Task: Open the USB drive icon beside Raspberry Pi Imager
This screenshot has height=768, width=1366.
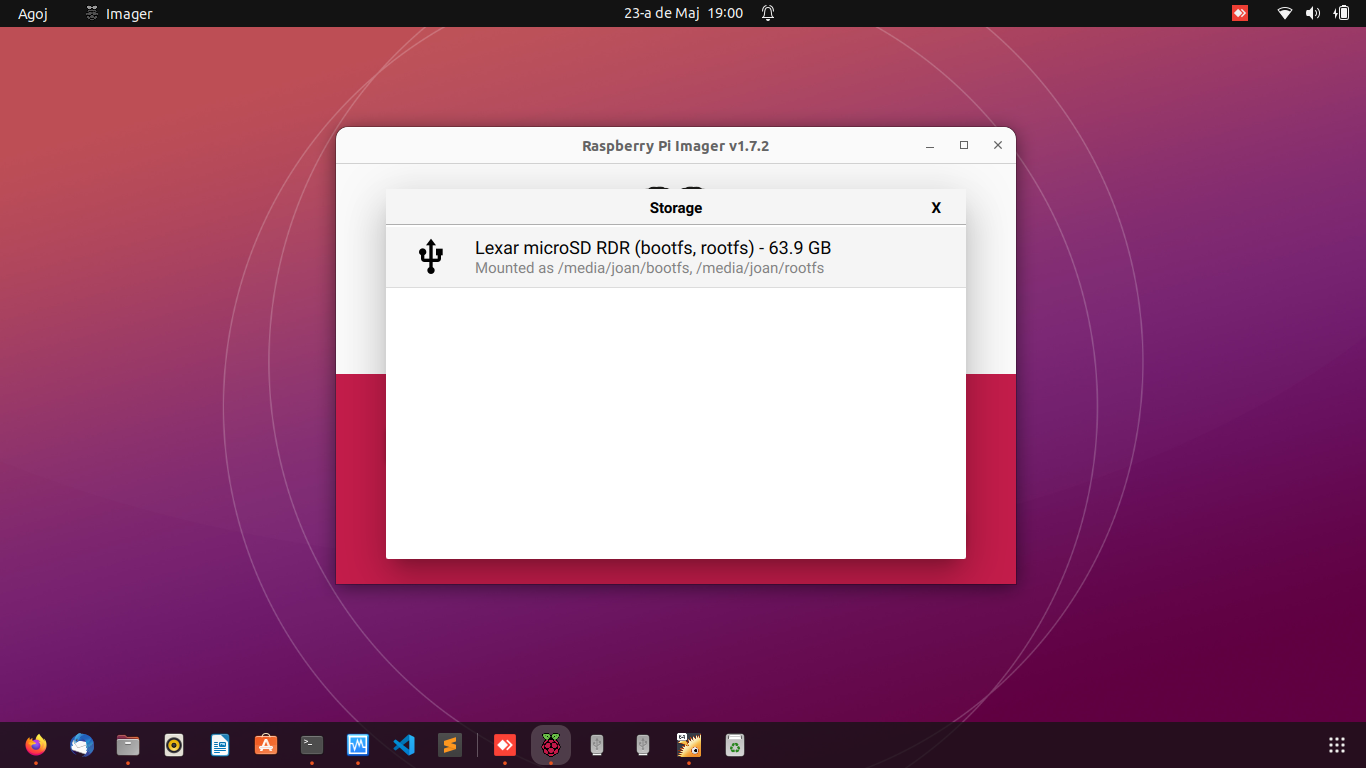Action: (x=597, y=745)
